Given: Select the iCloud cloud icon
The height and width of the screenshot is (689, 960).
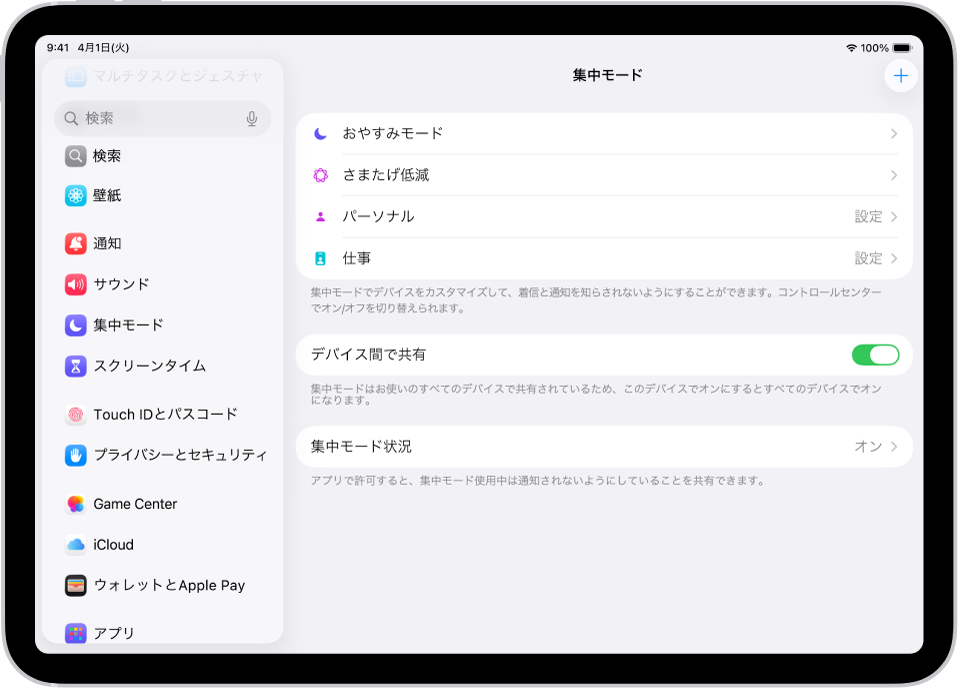Looking at the screenshot, I should 75,544.
